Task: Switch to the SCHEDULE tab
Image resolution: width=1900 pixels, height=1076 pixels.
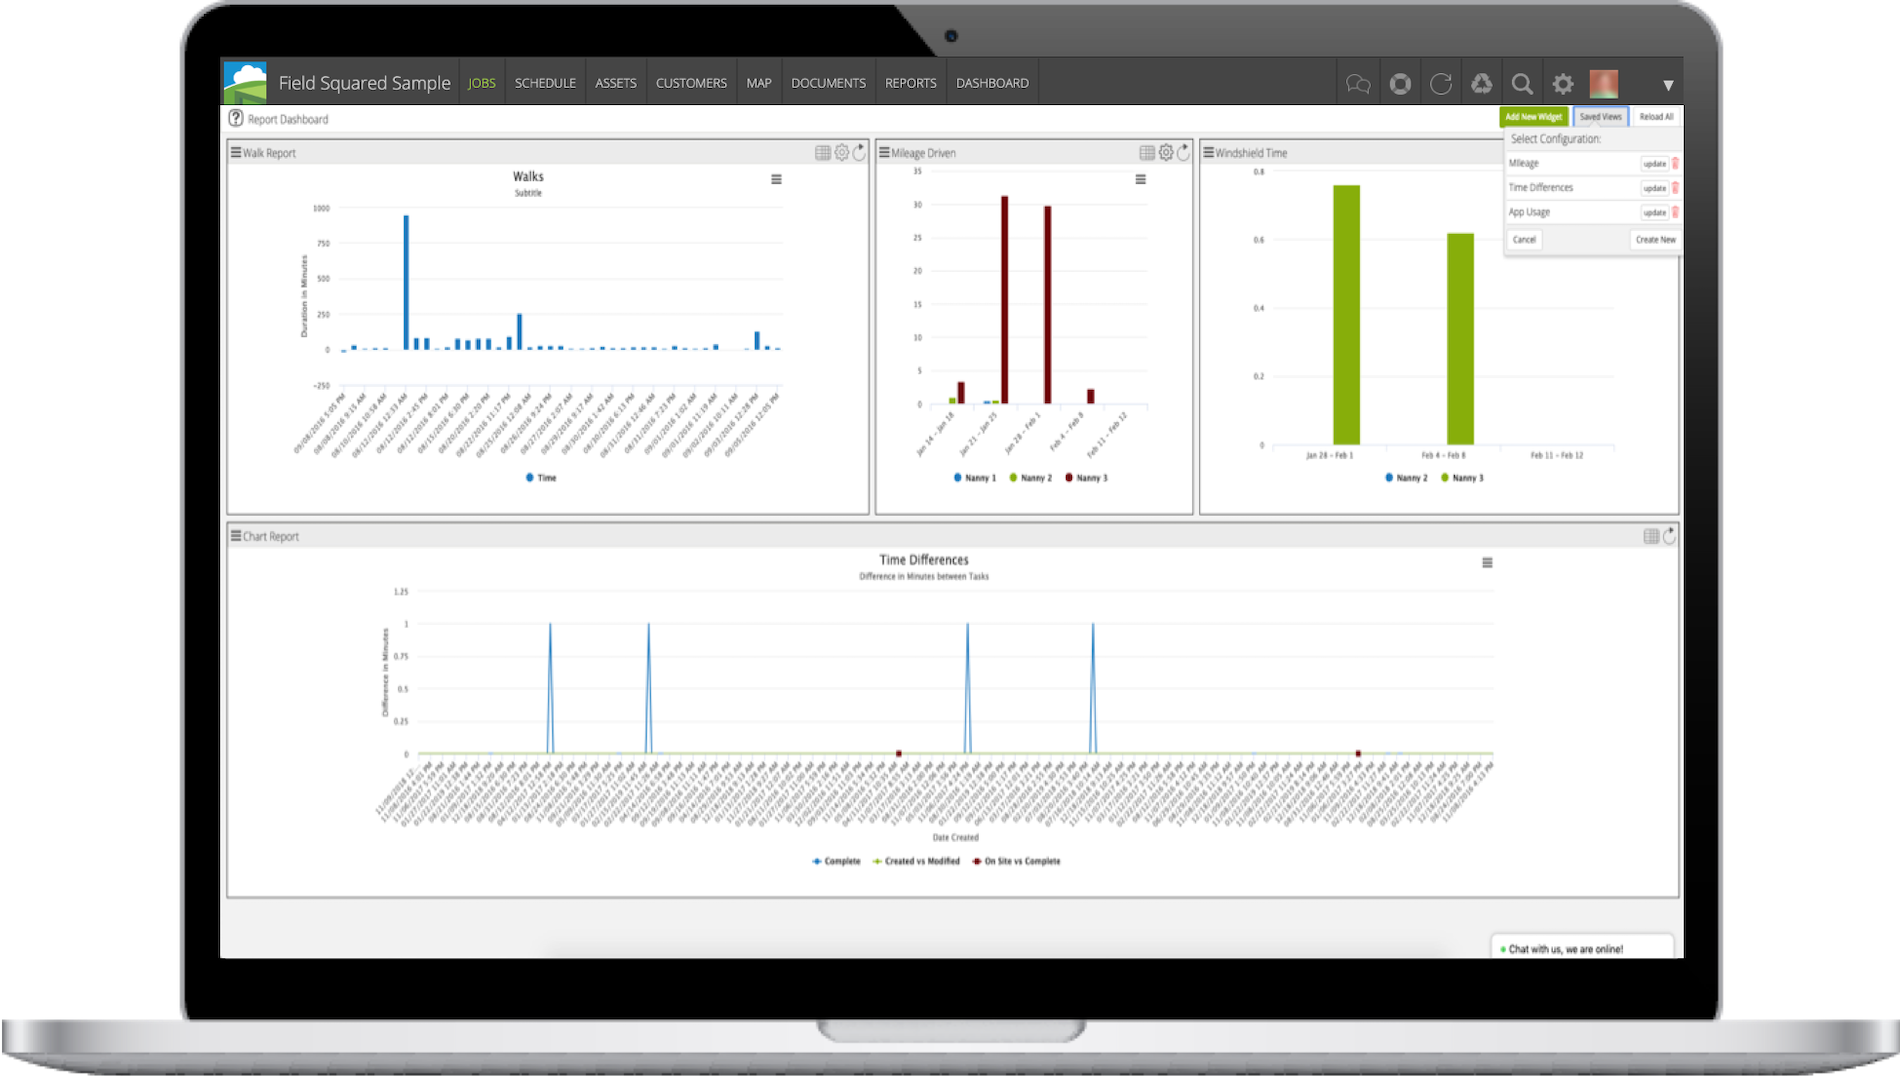Action: (546, 82)
